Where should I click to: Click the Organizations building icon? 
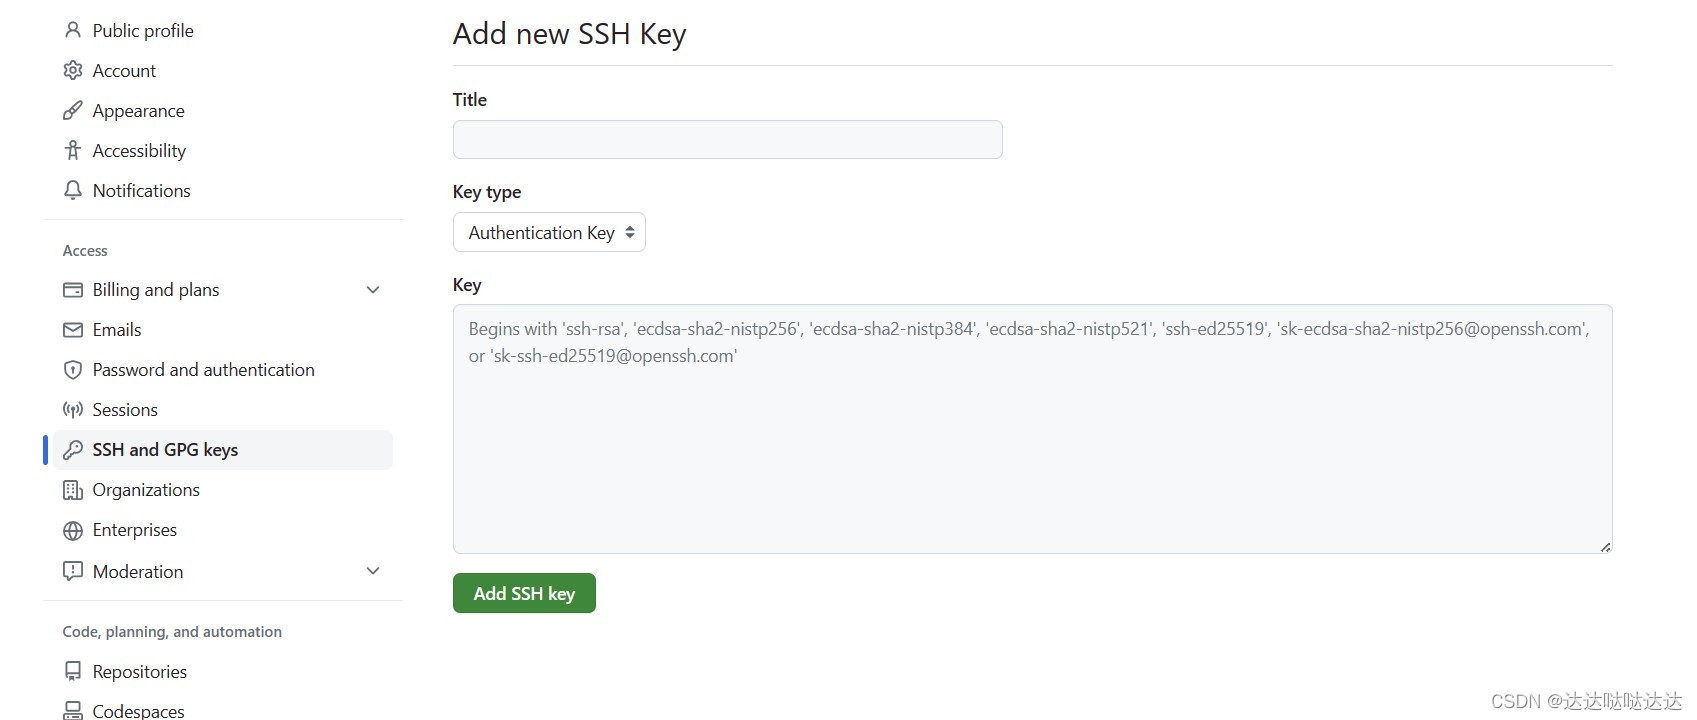(72, 489)
